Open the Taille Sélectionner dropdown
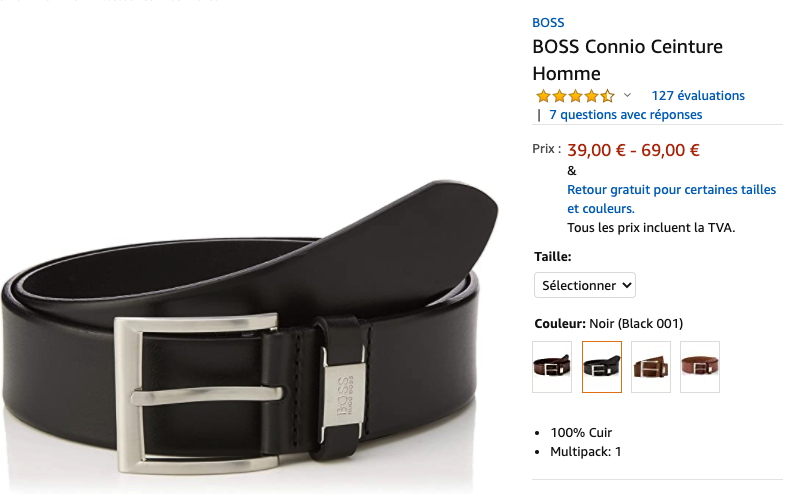This screenshot has width=791, height=494. [585, 285]
